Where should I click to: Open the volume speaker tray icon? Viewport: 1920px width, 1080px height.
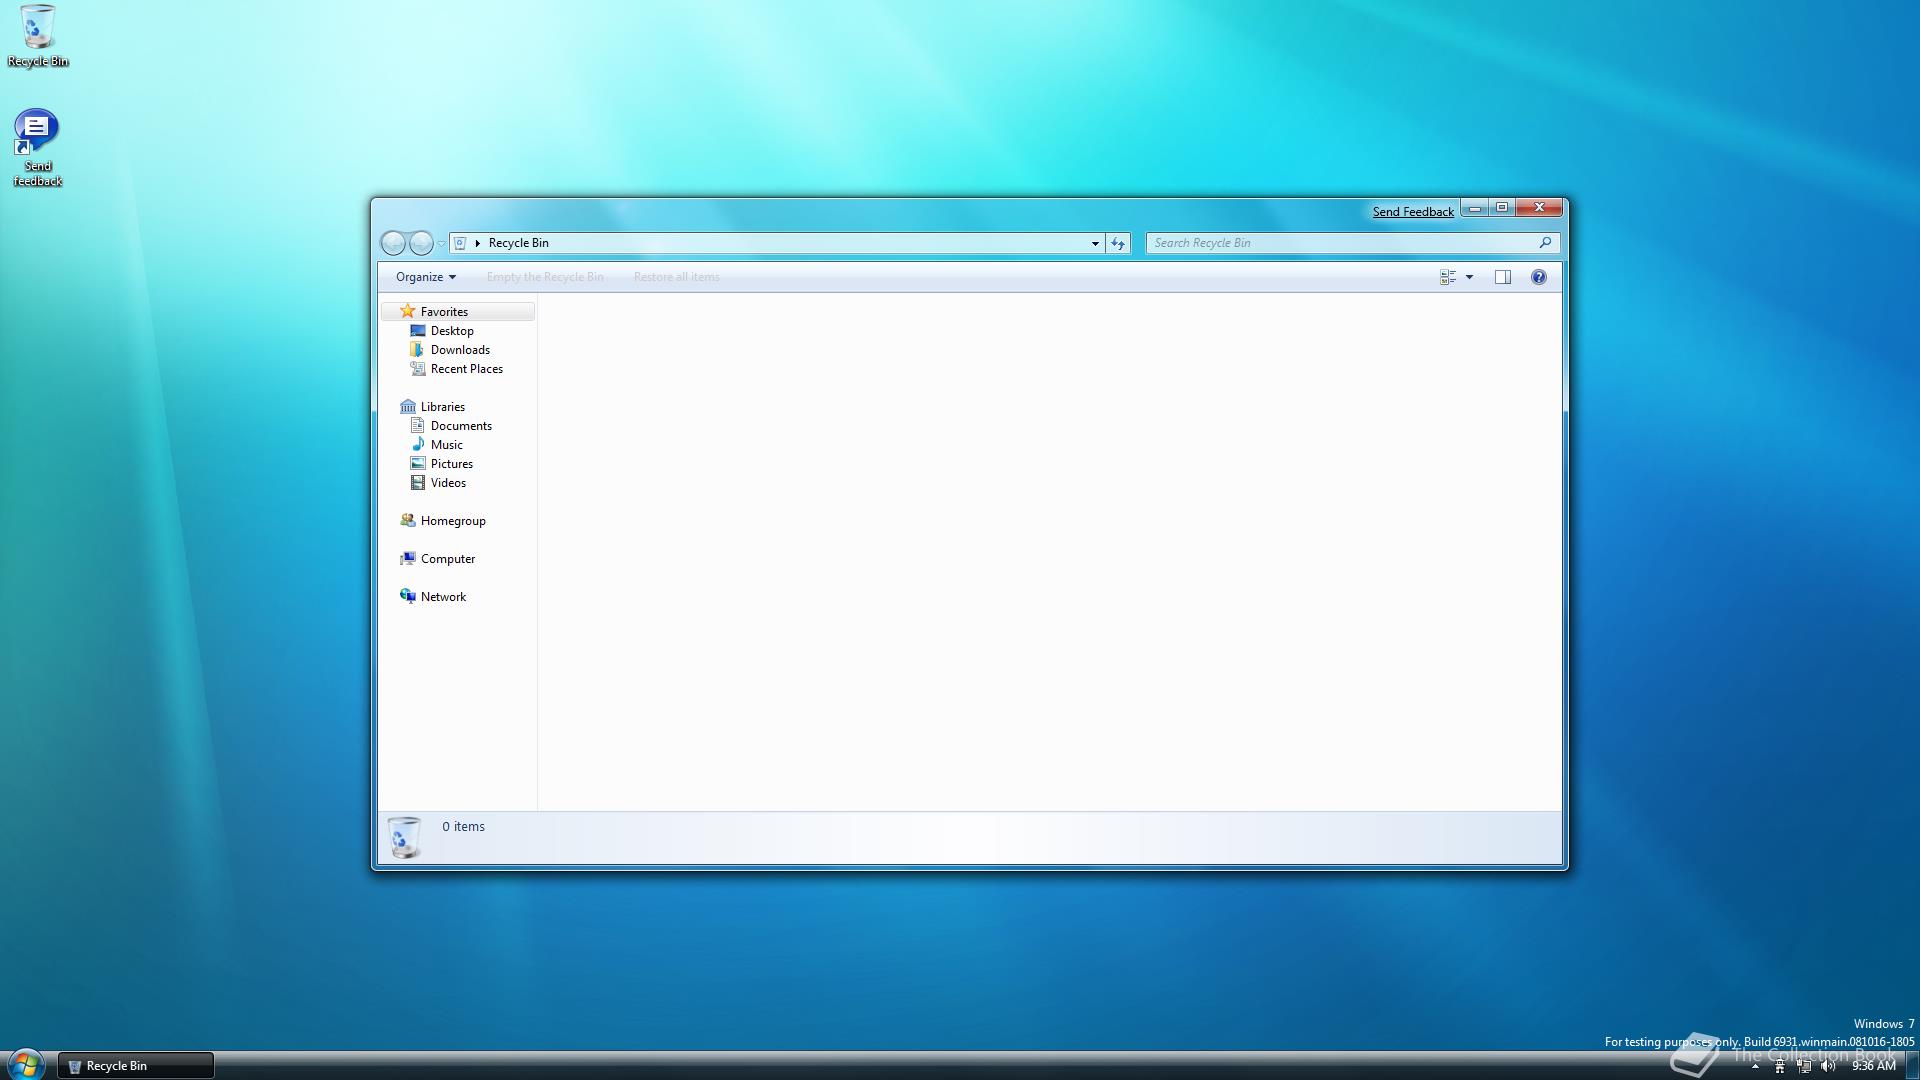pyautogui.click(x=1828, y=1066)
